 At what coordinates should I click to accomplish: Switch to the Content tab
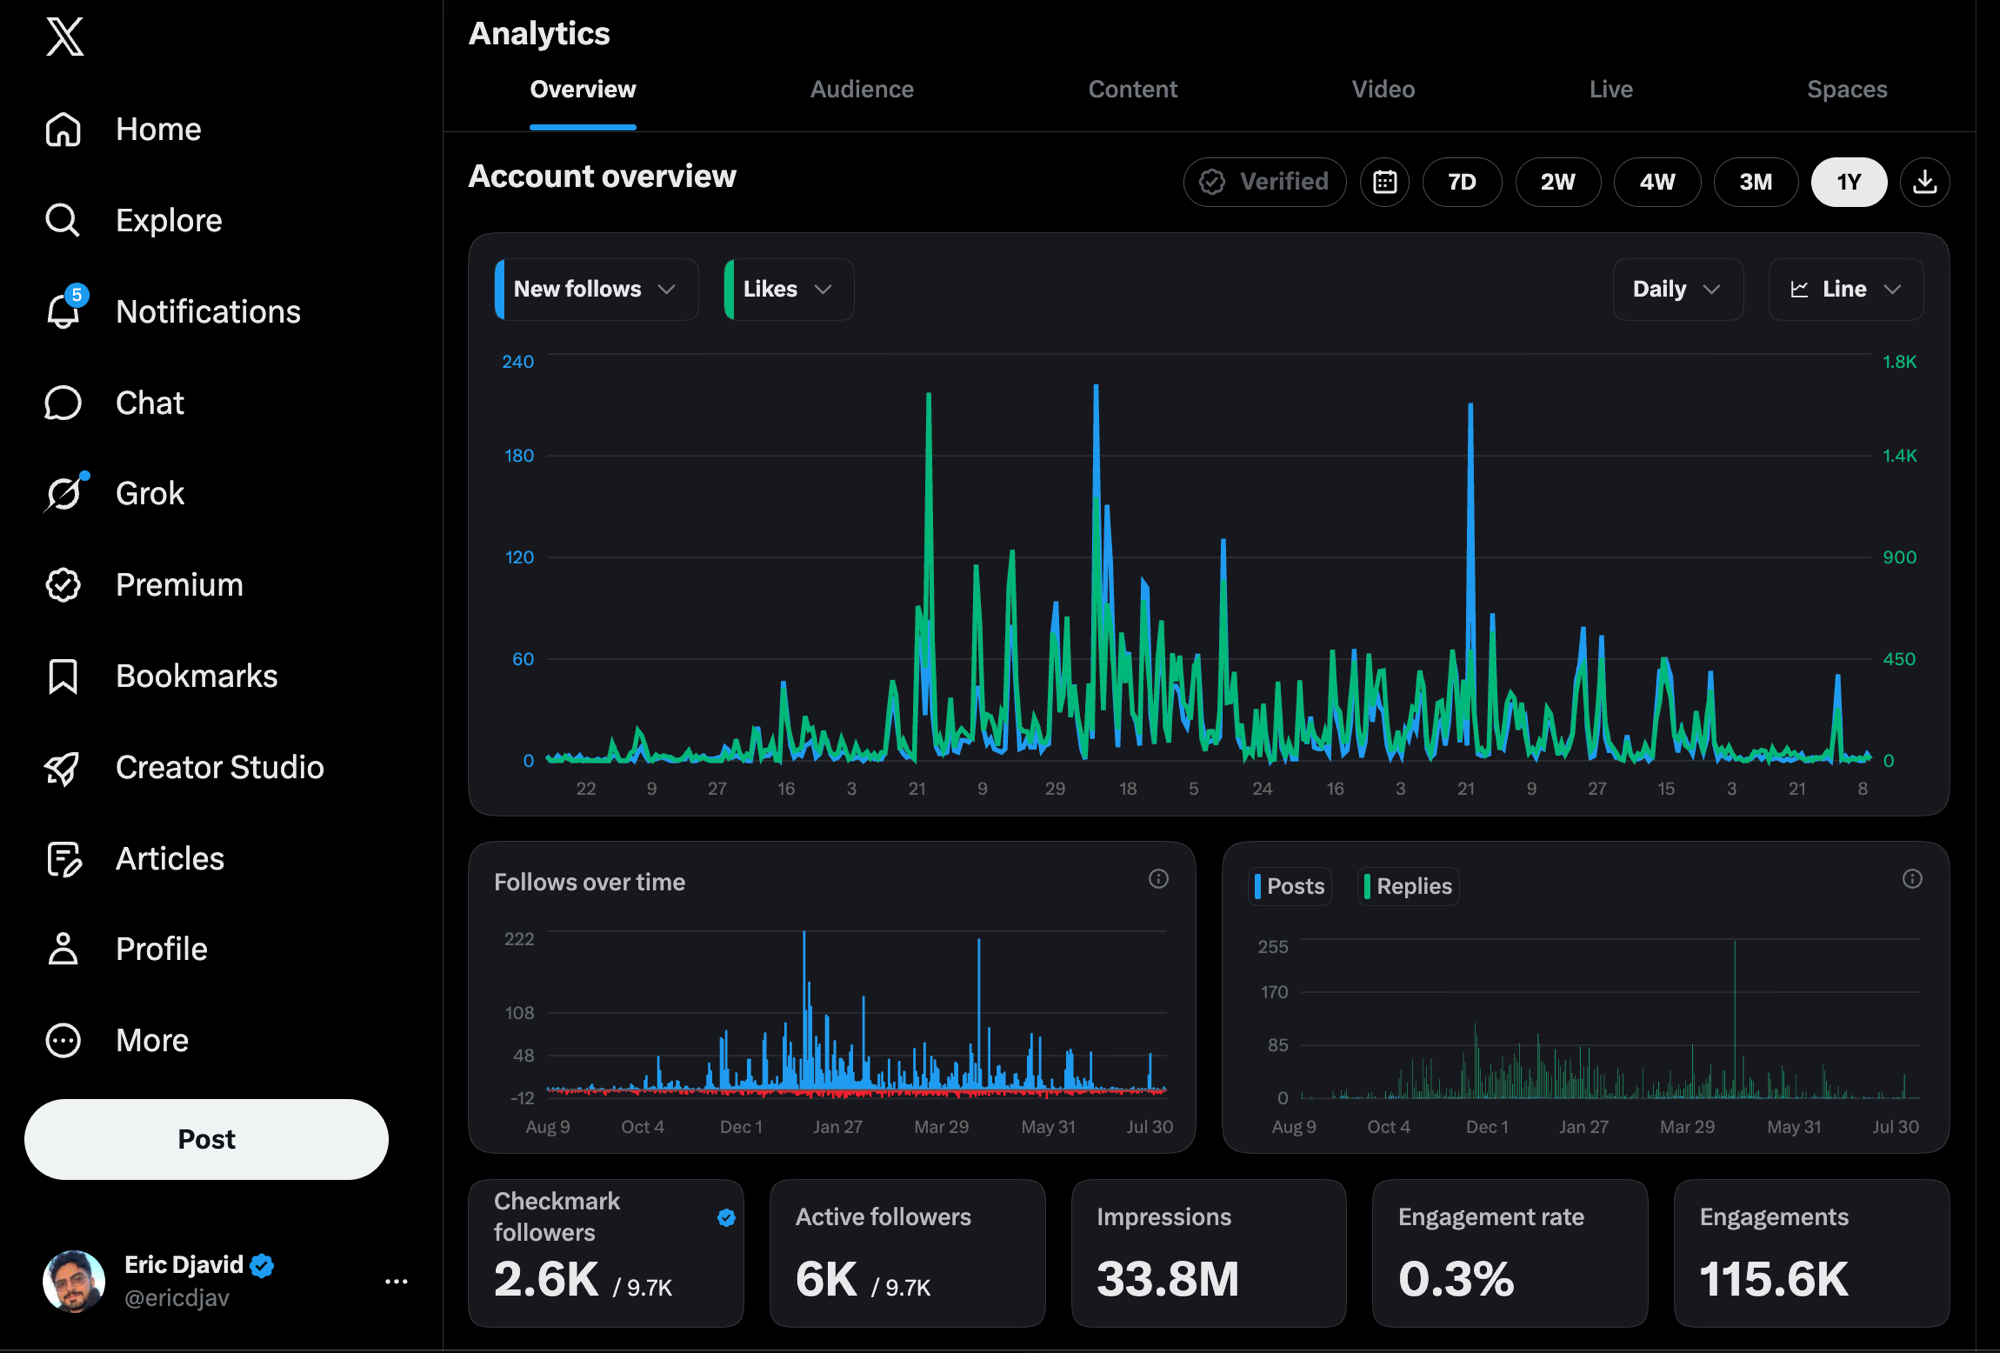(1133, 89)
